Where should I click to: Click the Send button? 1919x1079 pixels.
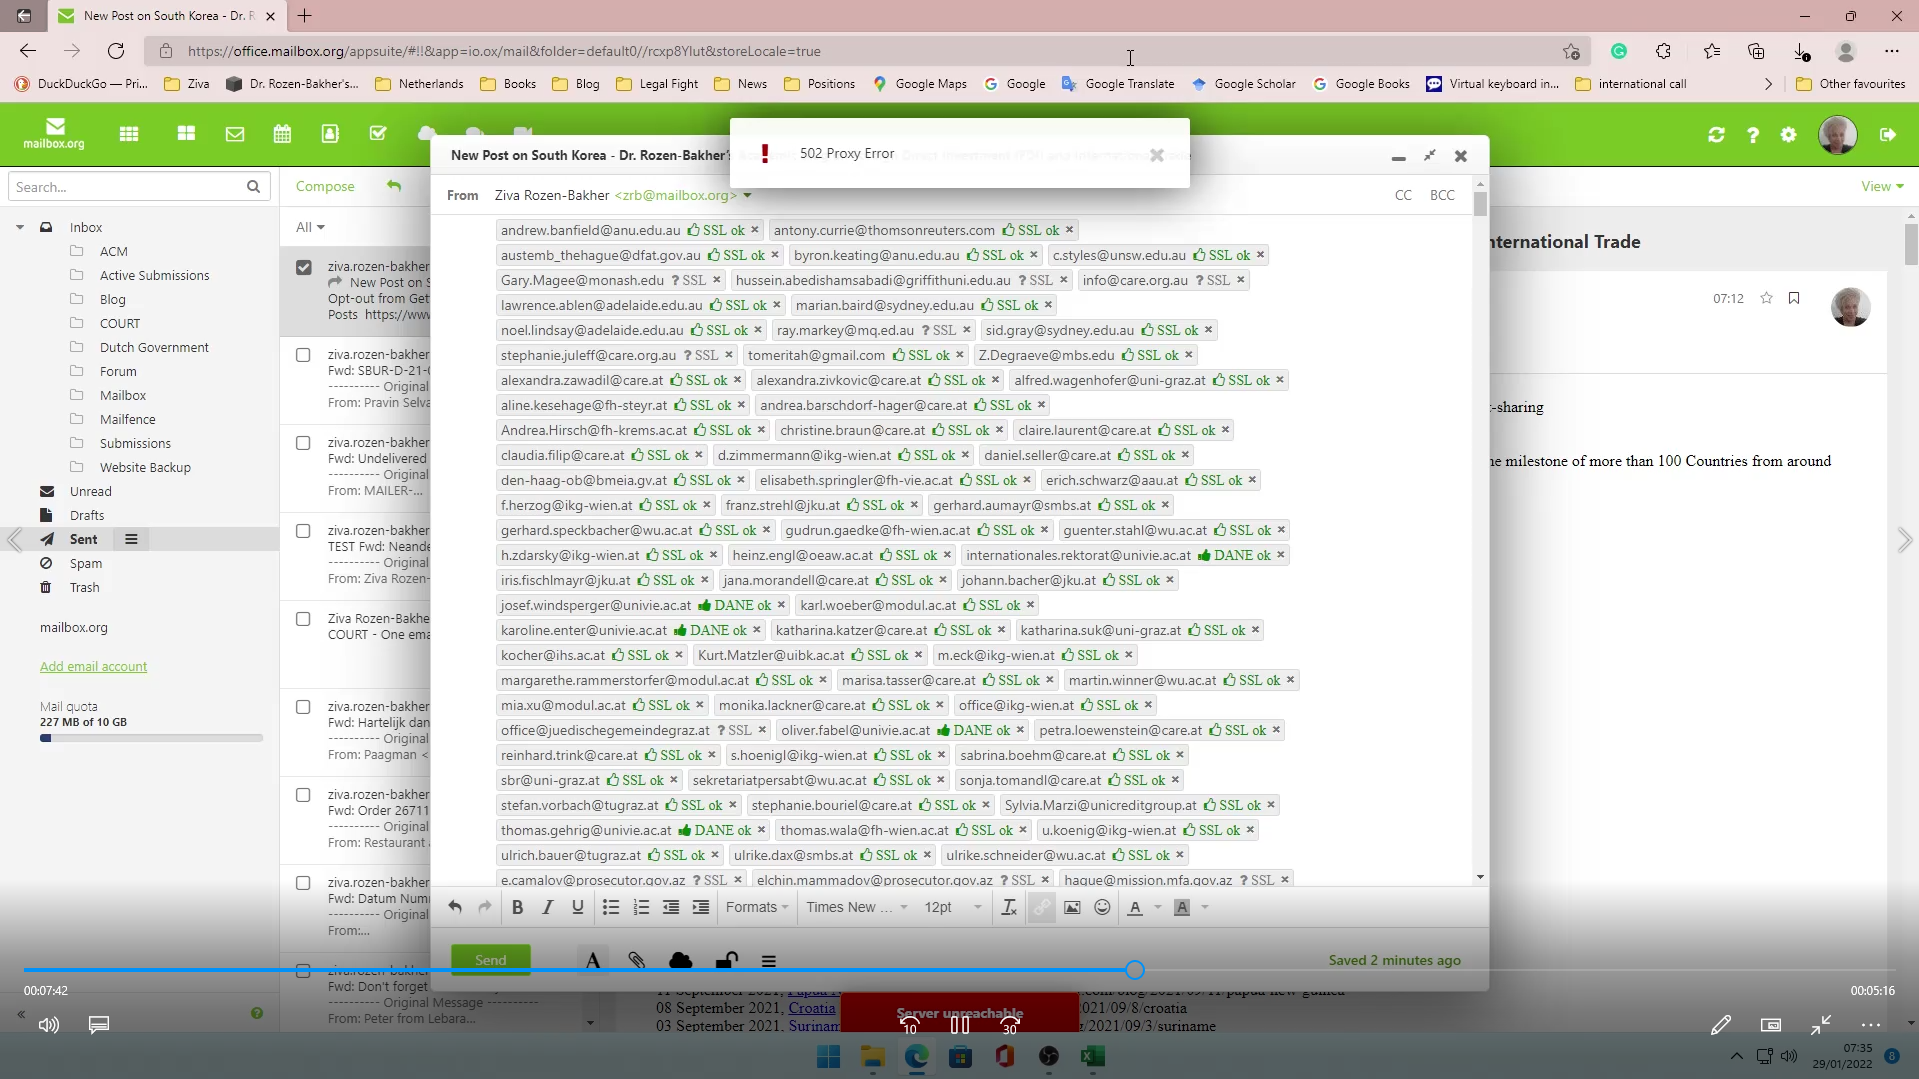490,960
